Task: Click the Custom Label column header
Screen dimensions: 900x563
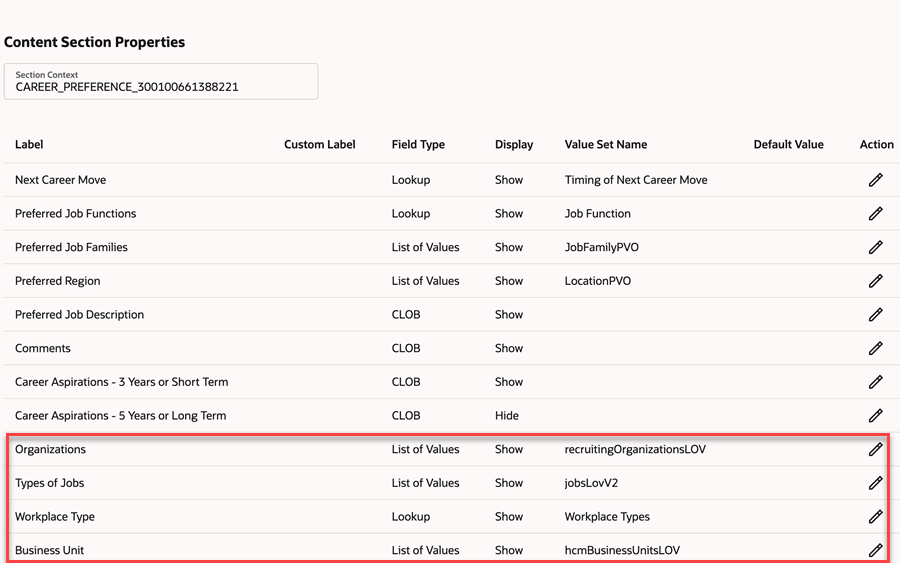Action: (320, 145)
